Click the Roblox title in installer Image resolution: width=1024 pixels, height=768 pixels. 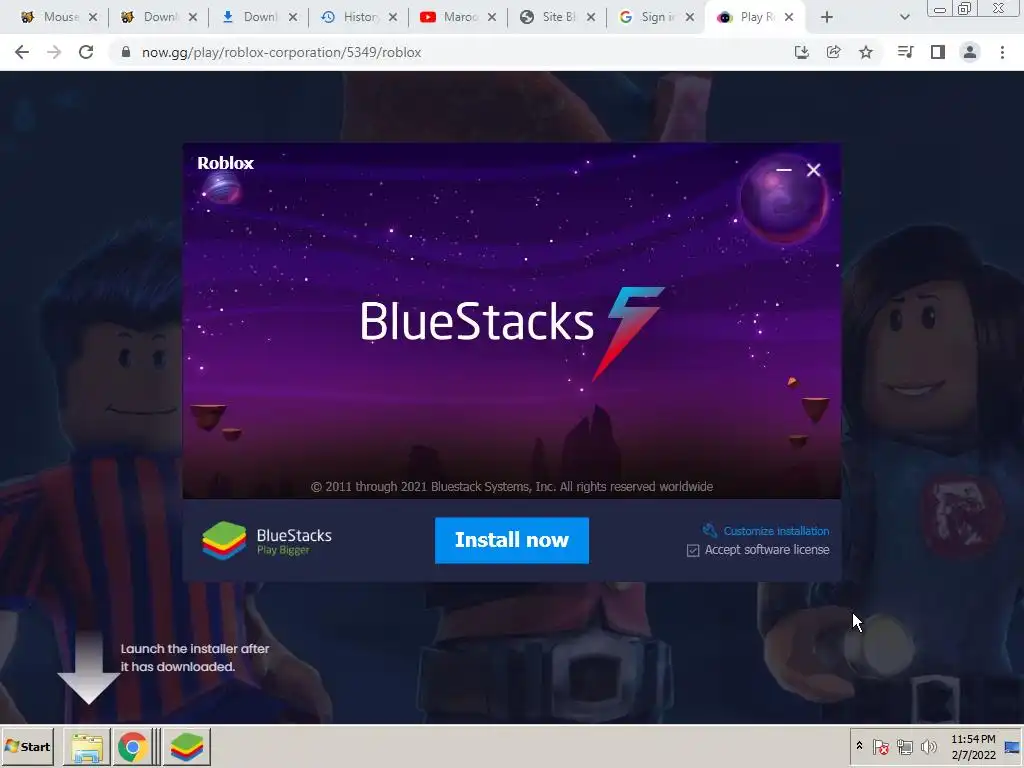[x=225, y=163]
